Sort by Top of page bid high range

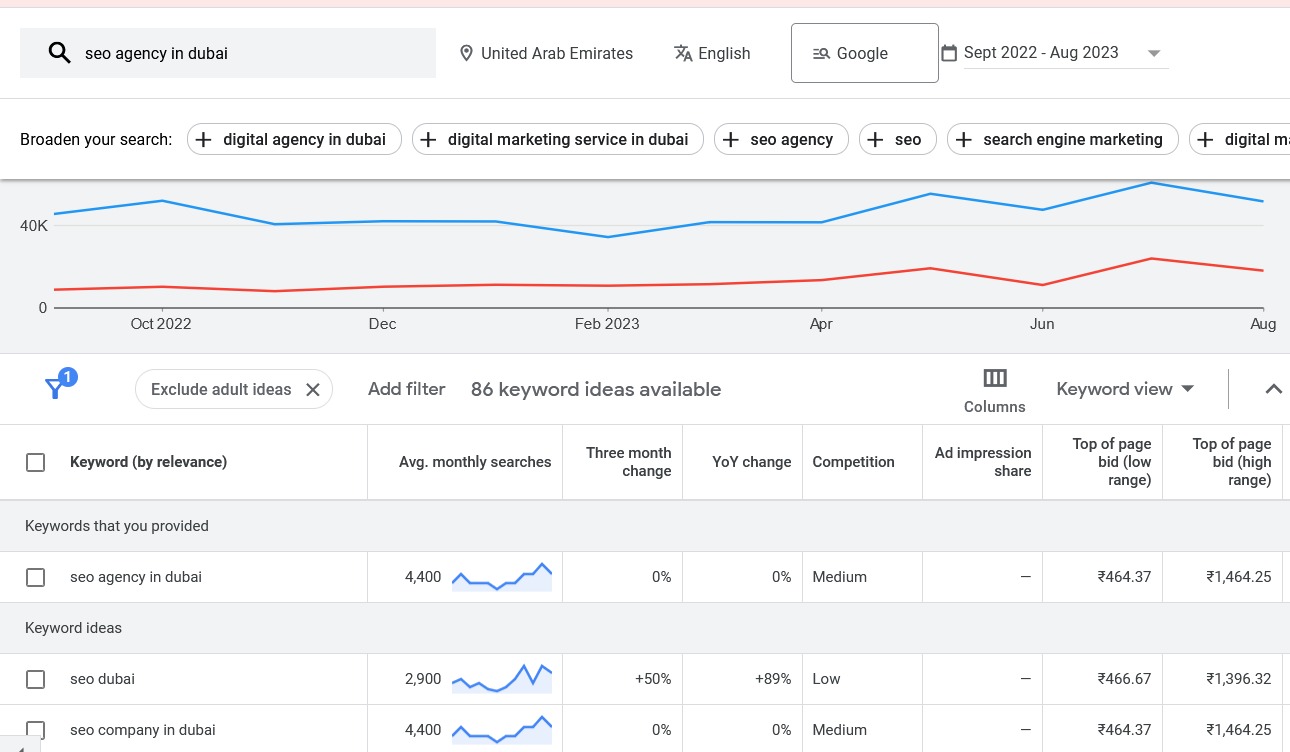pos(1231,462)
